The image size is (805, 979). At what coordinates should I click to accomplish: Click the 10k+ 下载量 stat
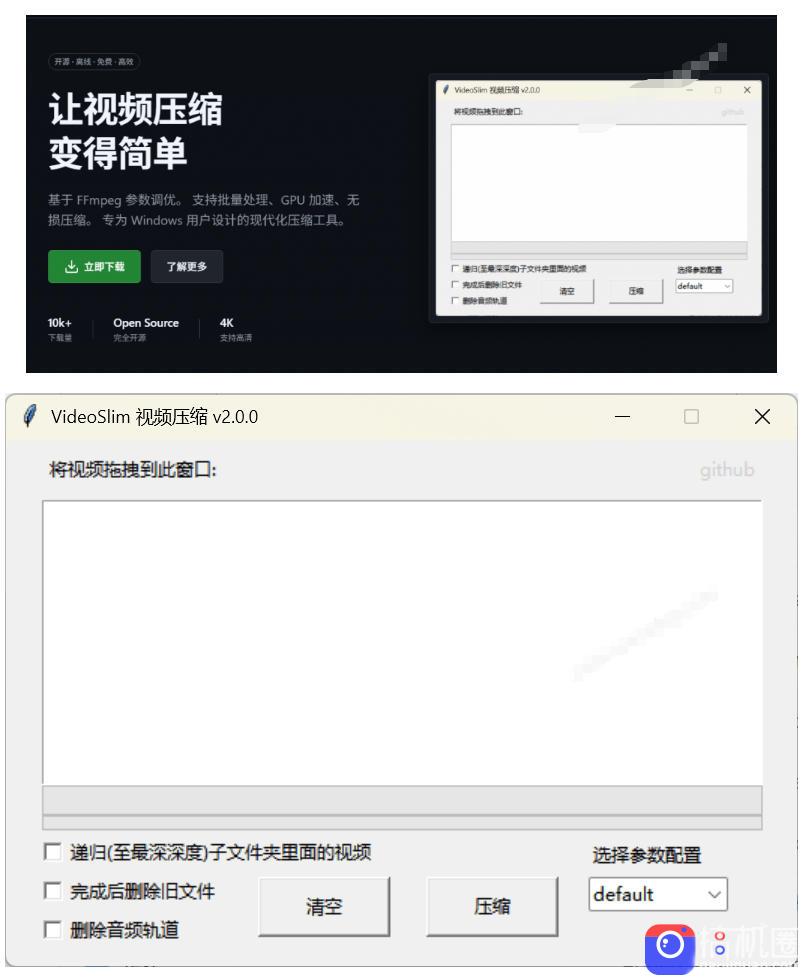60,329
